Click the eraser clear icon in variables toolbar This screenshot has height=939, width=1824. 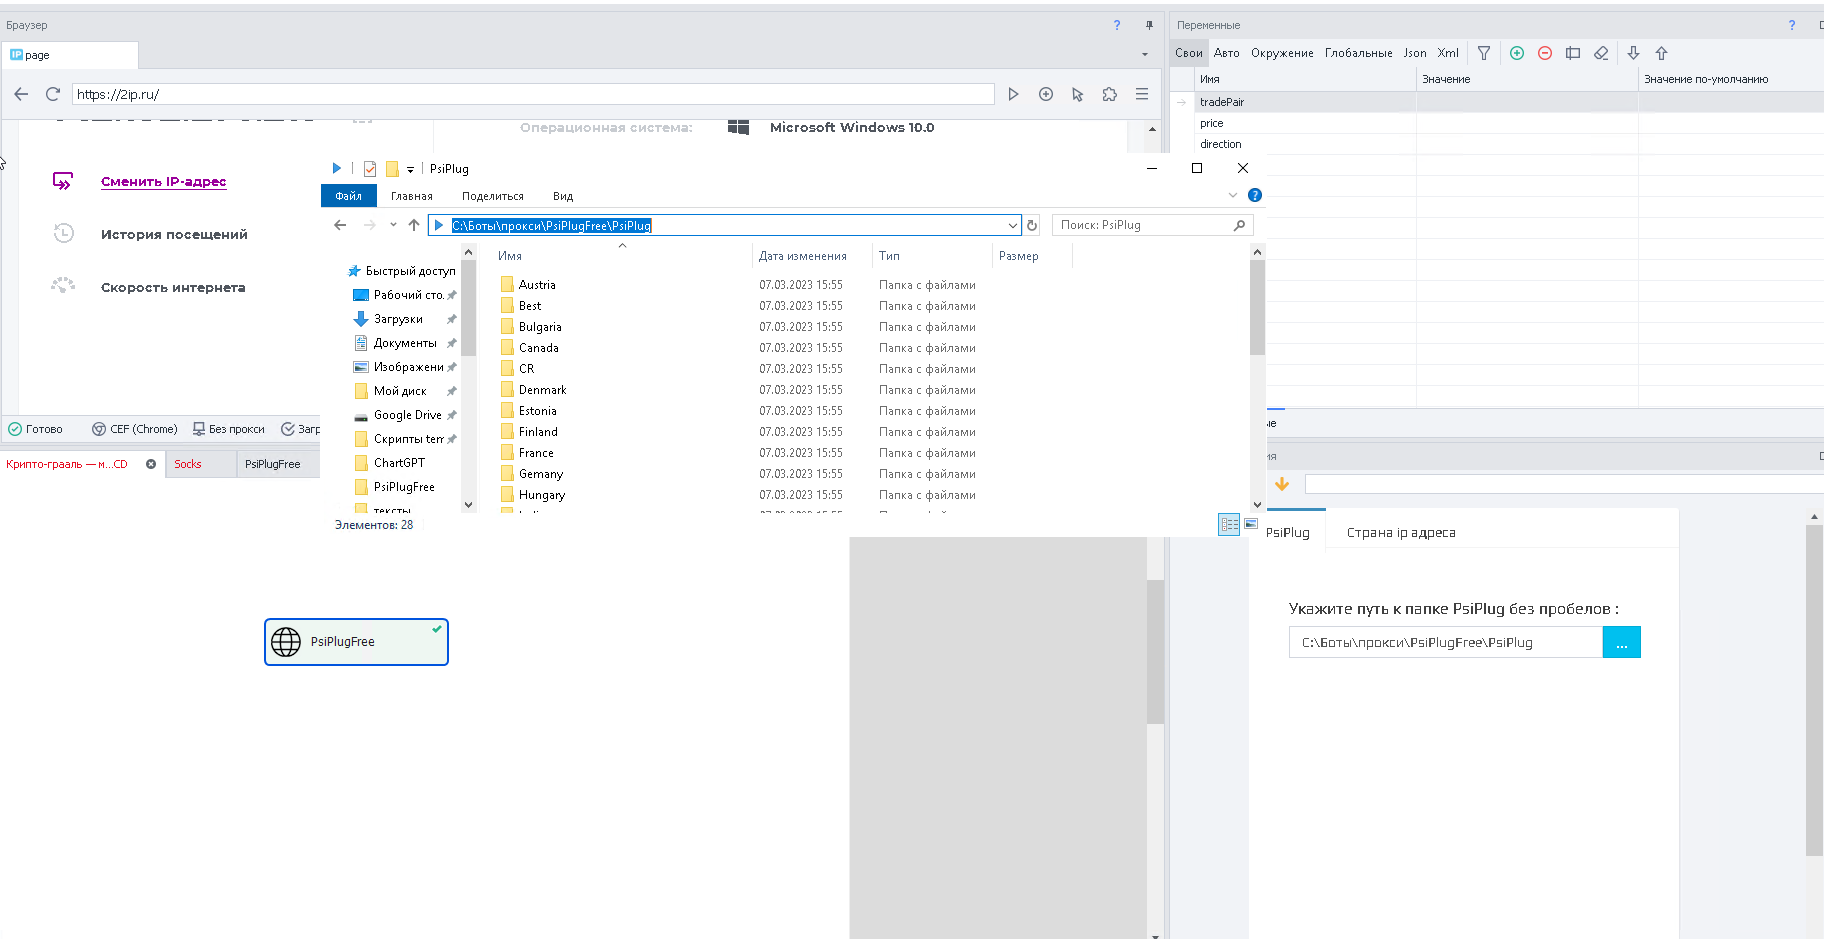[x=1601, y=53]
